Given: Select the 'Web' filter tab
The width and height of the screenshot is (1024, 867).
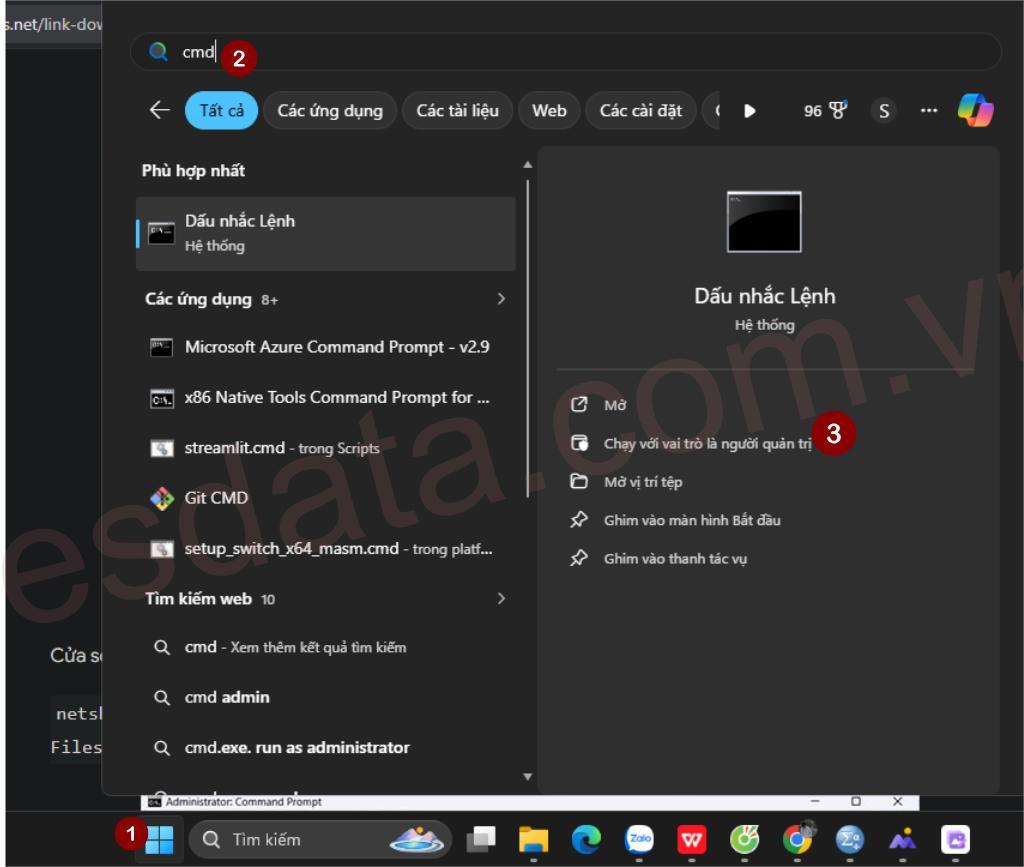Looking at the screenshot, I should pos(549,111).
